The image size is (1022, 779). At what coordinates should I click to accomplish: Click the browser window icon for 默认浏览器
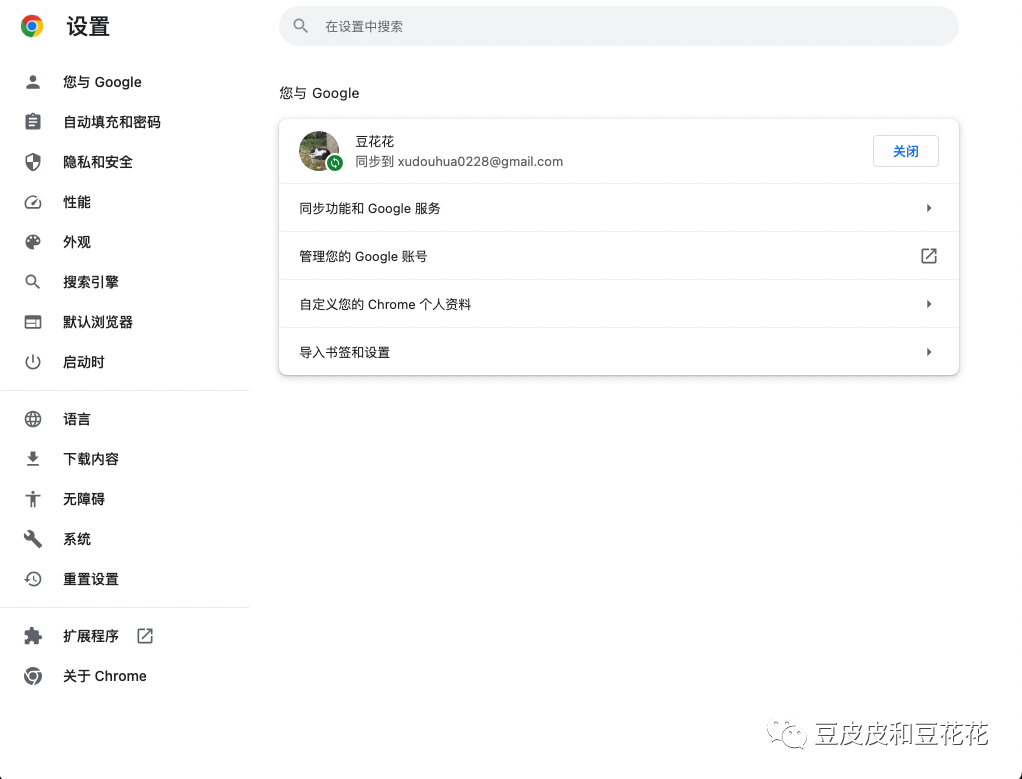tap(33, 322)
